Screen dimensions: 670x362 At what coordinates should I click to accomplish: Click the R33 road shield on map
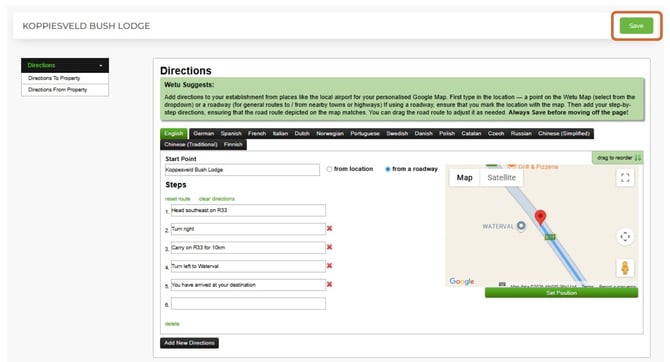pyautogui.click(x=550, y=237)
